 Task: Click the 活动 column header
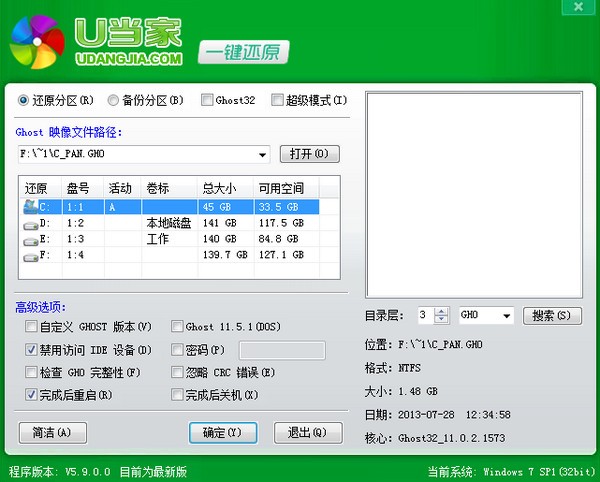pos(120,188)
